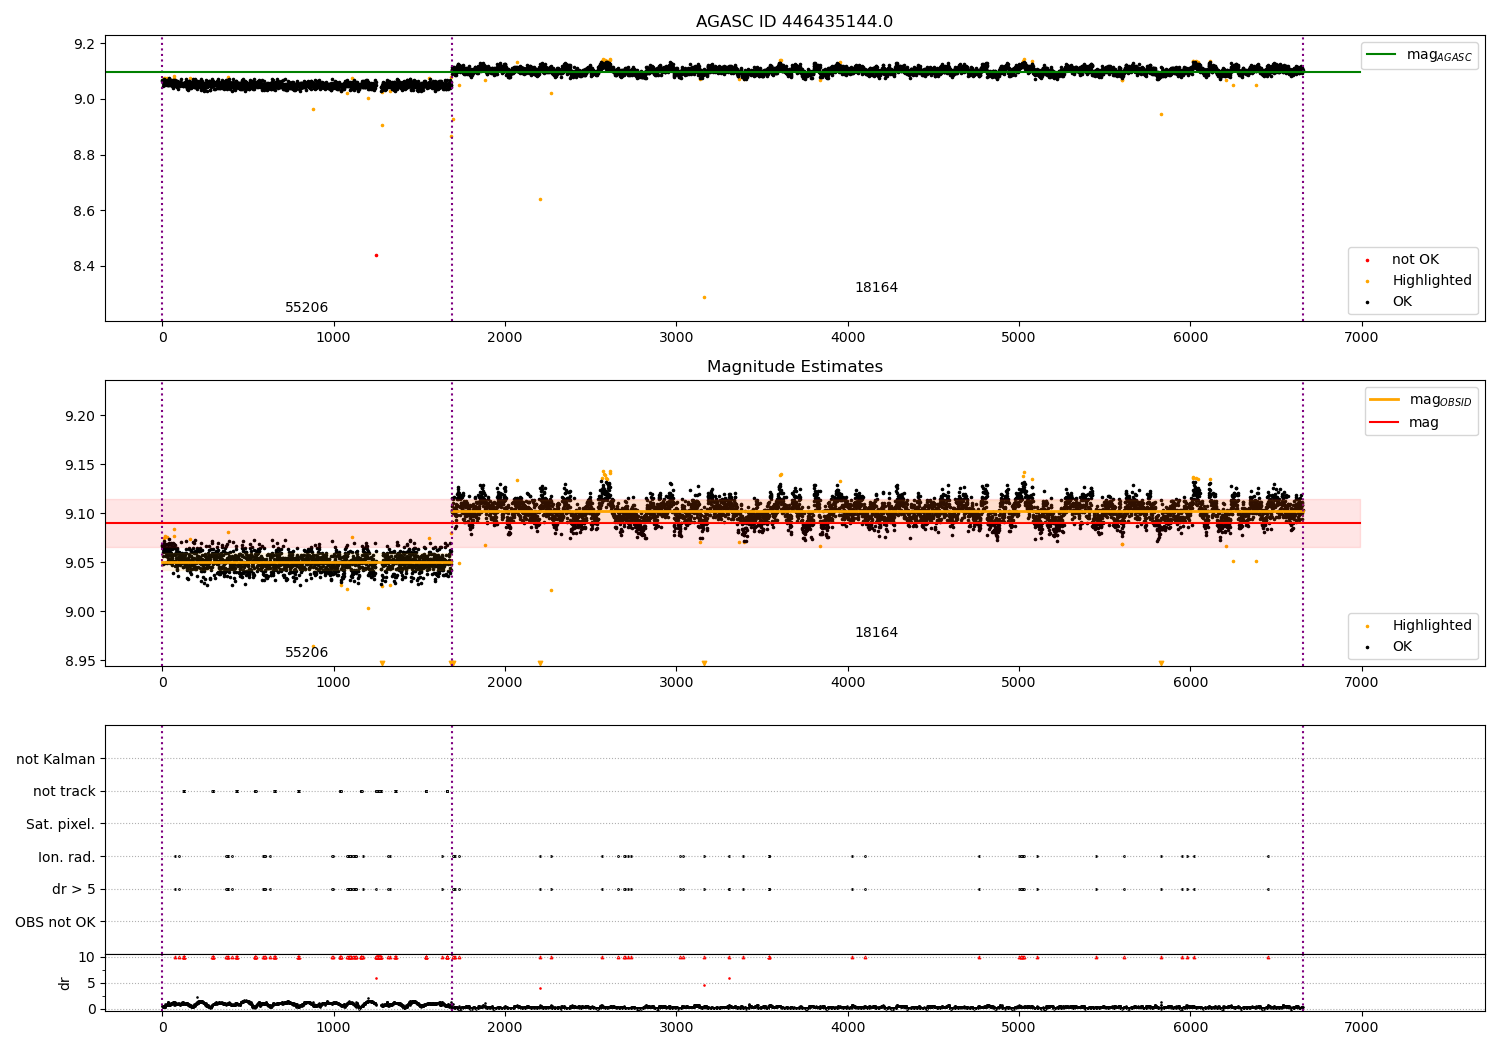Click '55206' annotation in Magnitude Estimates panel
Viewport: 1500px width, 1050px height.
click(x=306, y=653)
